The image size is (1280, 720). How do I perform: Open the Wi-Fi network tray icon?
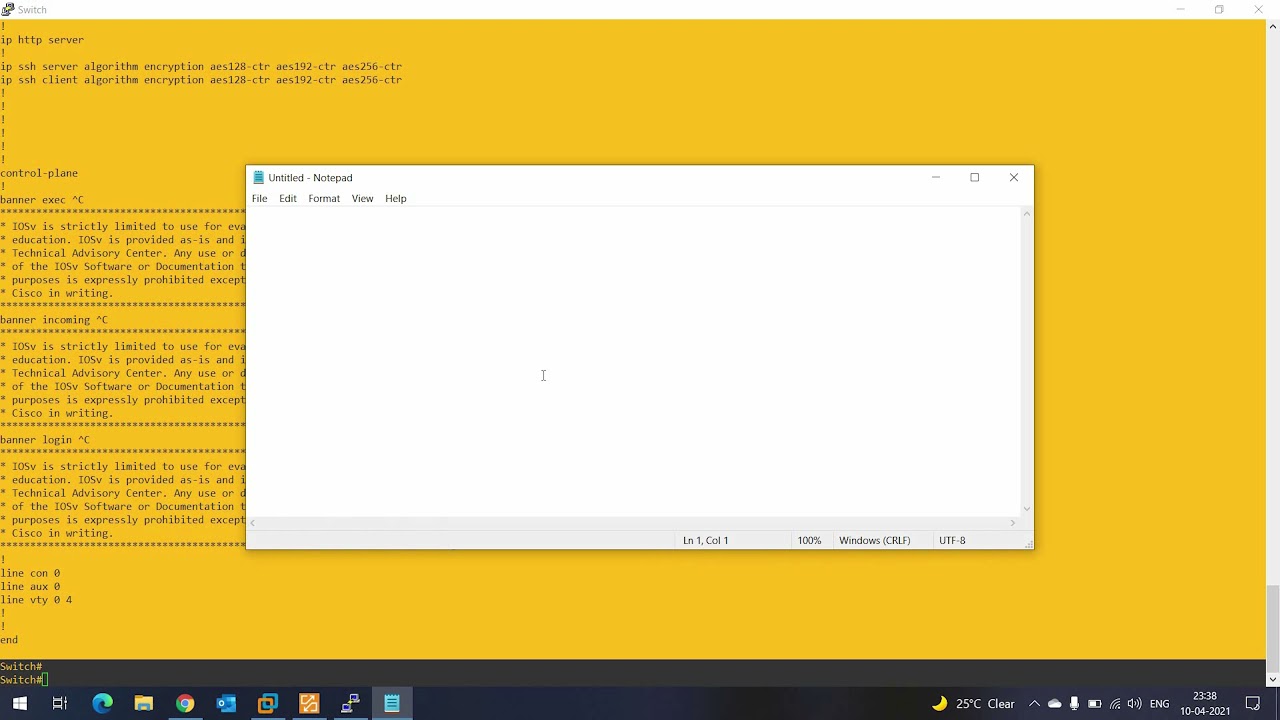tap(1115, 704)
